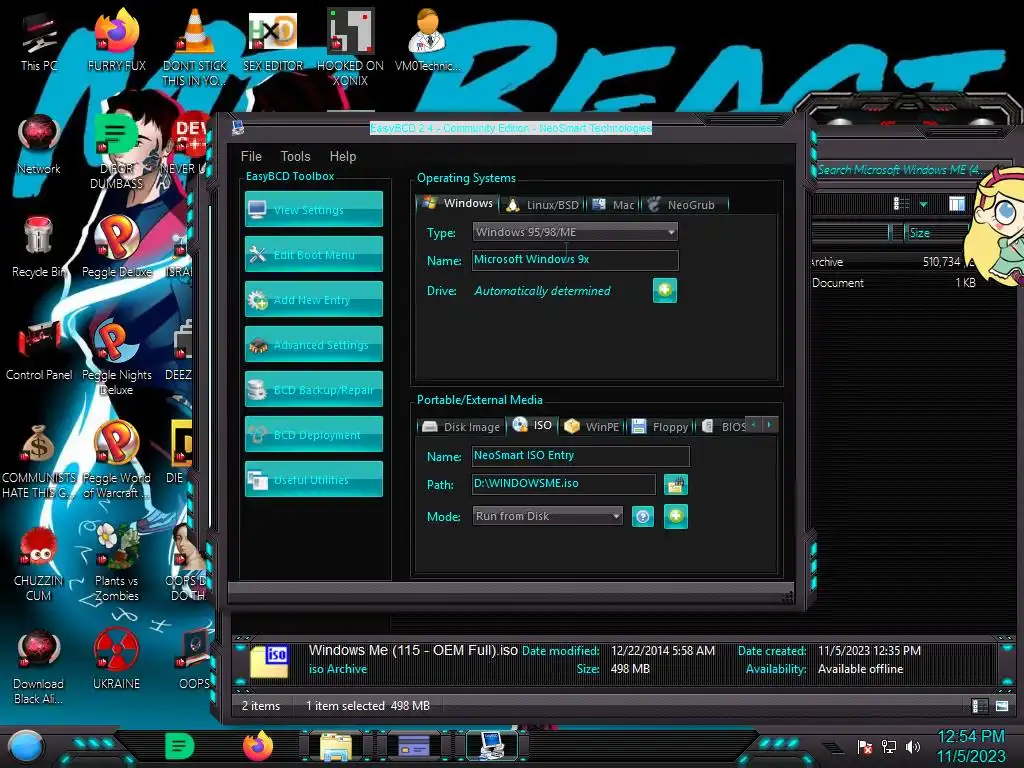Open File Explorer from the taskbar
1024x768 pixels.
[336, 746]
